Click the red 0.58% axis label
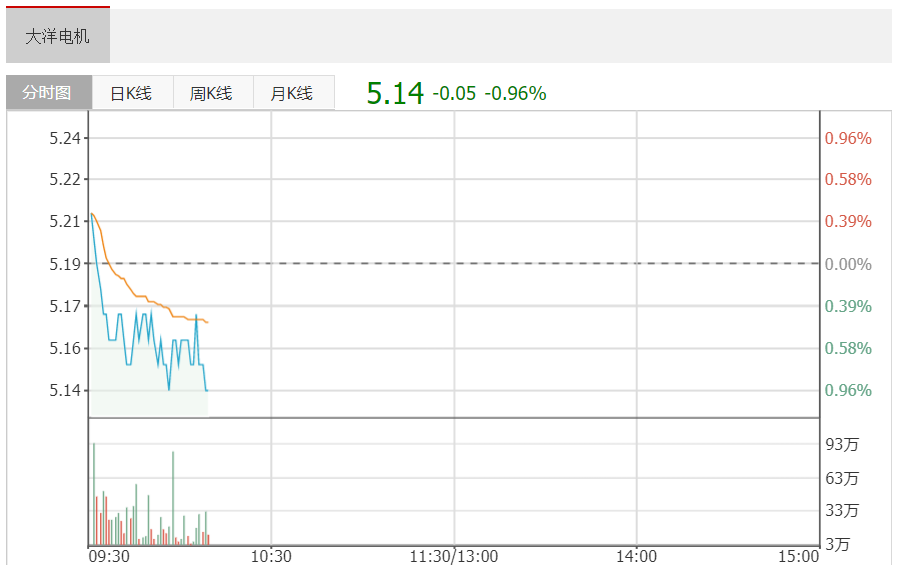 pyautogui.click(x=848, y=180)
